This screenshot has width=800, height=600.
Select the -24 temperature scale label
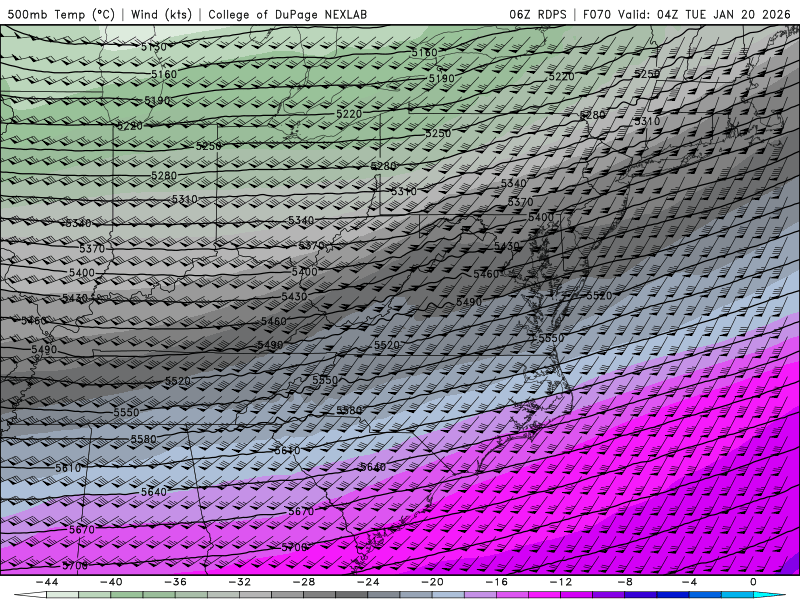point(368,582)
